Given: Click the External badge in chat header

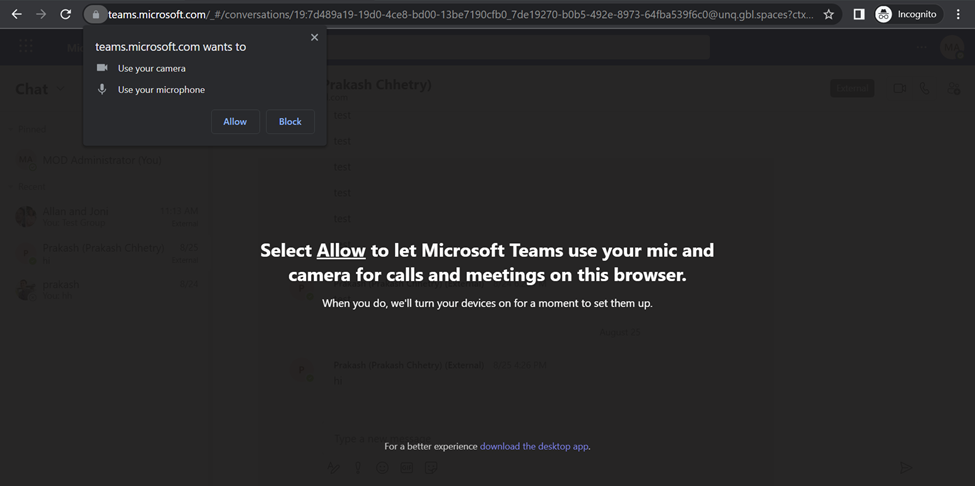Looking at the screenshot, I should click(852, 88).
